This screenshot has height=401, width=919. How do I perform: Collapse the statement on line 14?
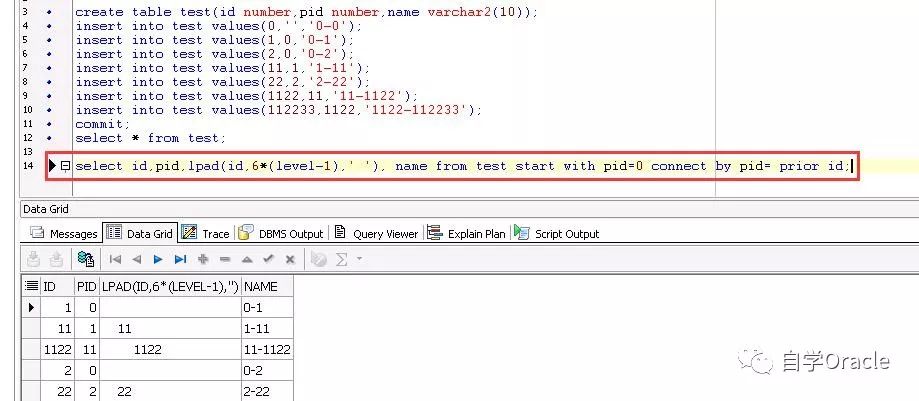(x=66, y=166)
